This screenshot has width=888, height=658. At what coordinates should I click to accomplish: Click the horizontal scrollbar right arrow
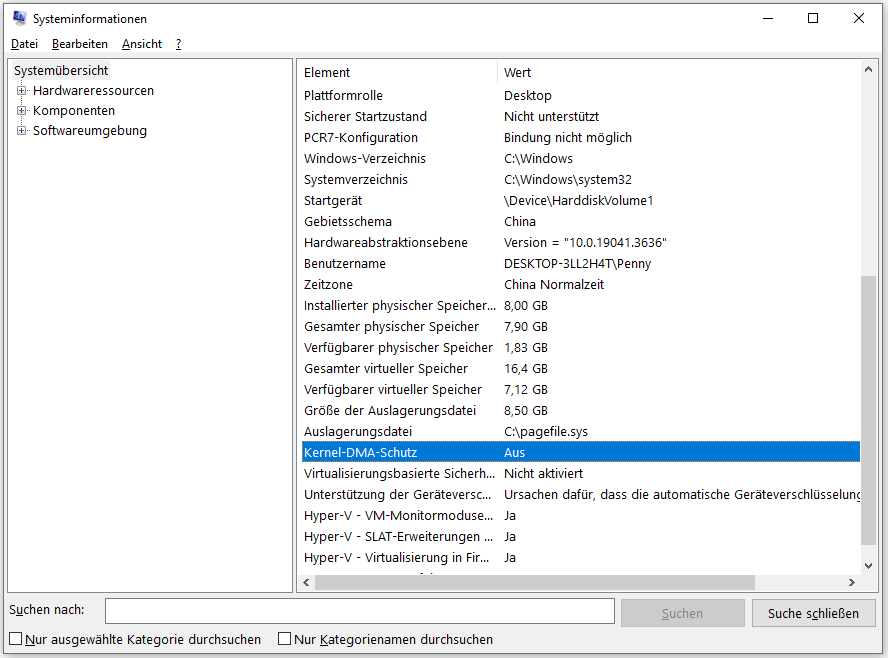(852, 582)
